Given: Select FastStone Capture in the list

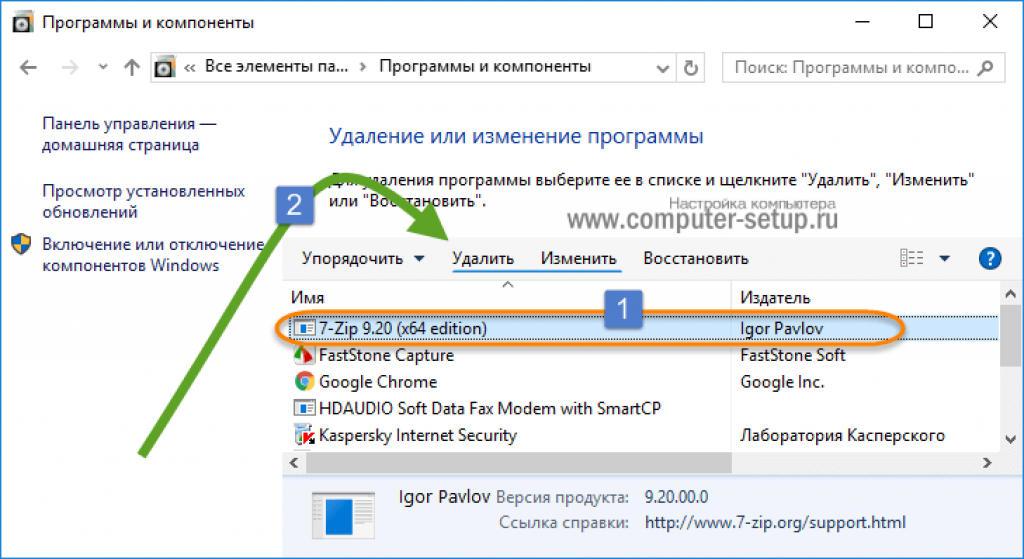Looking at the screenshot, I should pyautogui.click(x=386, y=355).
